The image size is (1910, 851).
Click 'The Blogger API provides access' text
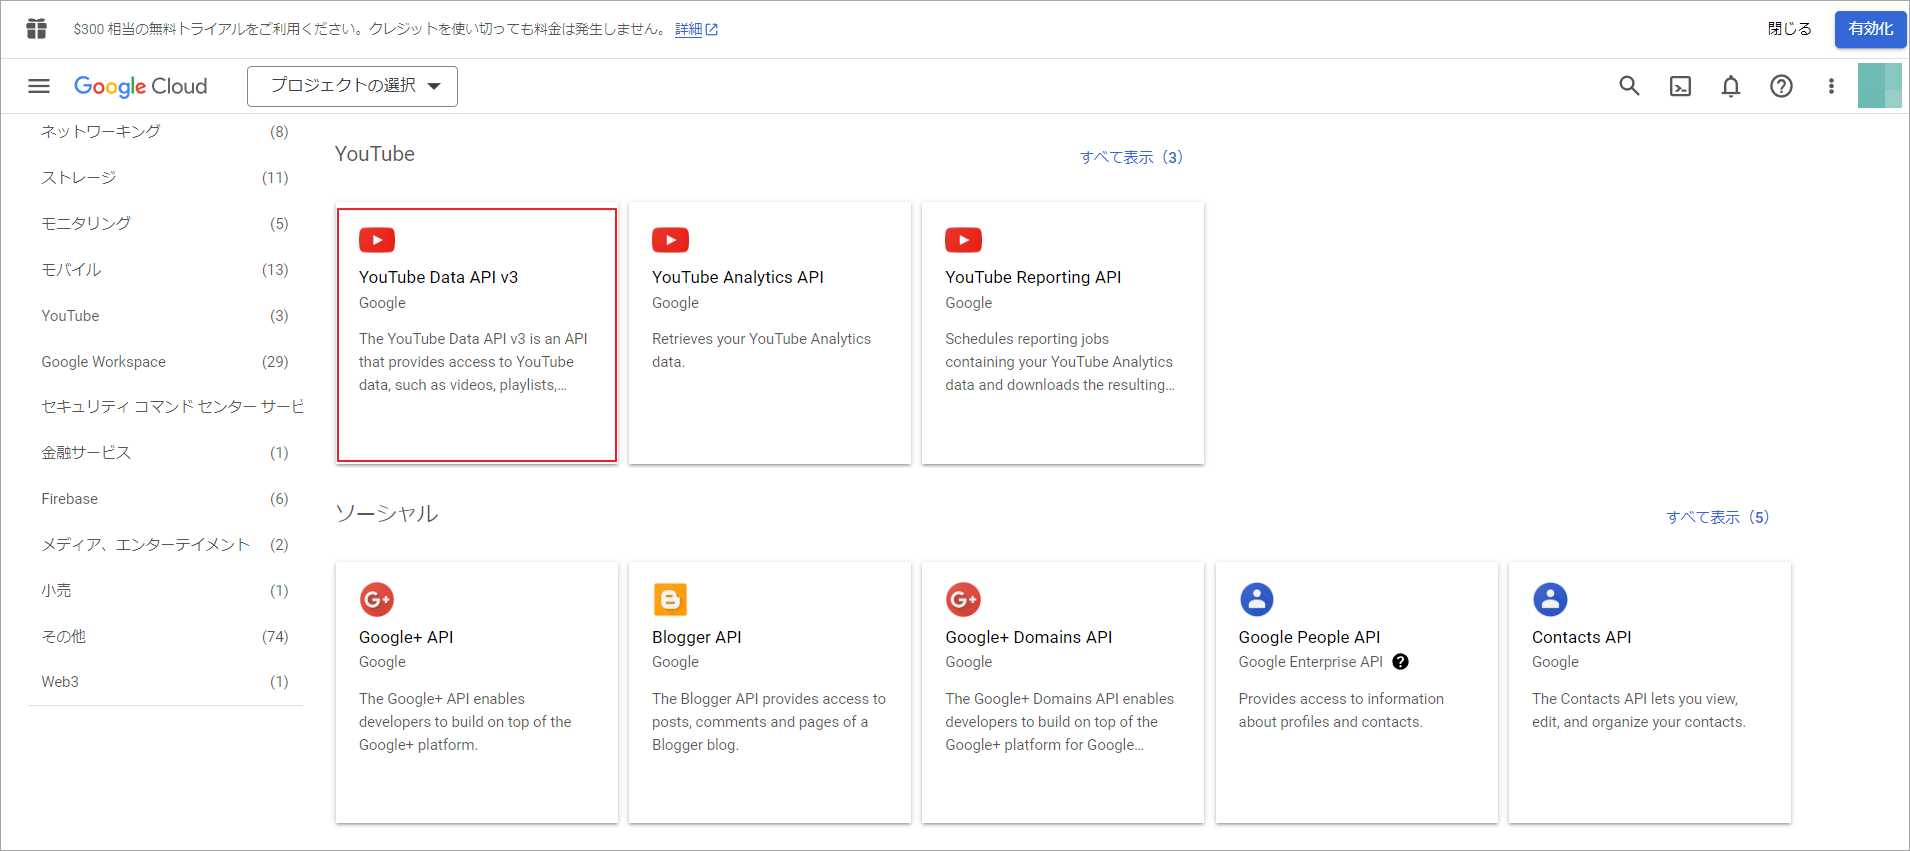pyautogui.click(x=768, y=722)
